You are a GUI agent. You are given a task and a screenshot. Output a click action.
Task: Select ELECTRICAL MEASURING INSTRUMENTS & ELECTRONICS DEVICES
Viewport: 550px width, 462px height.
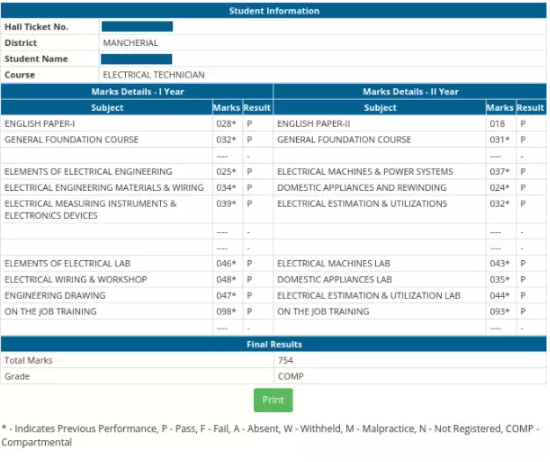(90, 209)
